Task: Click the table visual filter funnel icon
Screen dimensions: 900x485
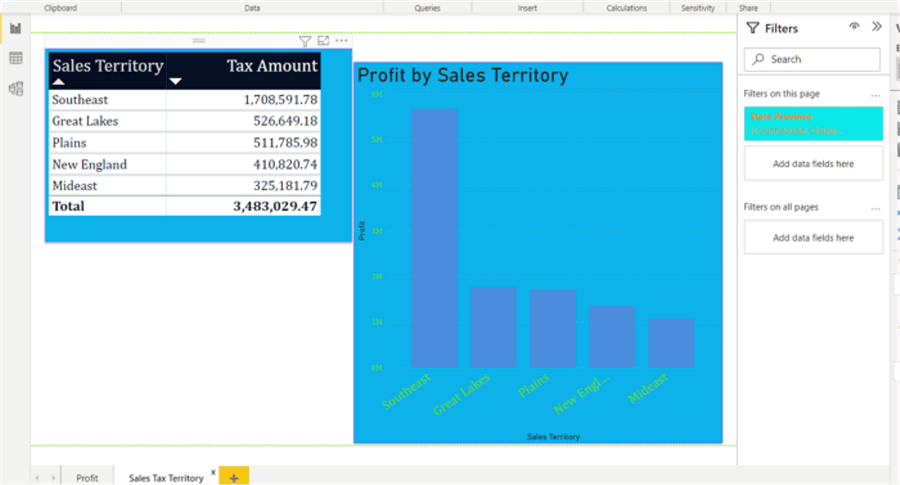Action: coord(305,41)
